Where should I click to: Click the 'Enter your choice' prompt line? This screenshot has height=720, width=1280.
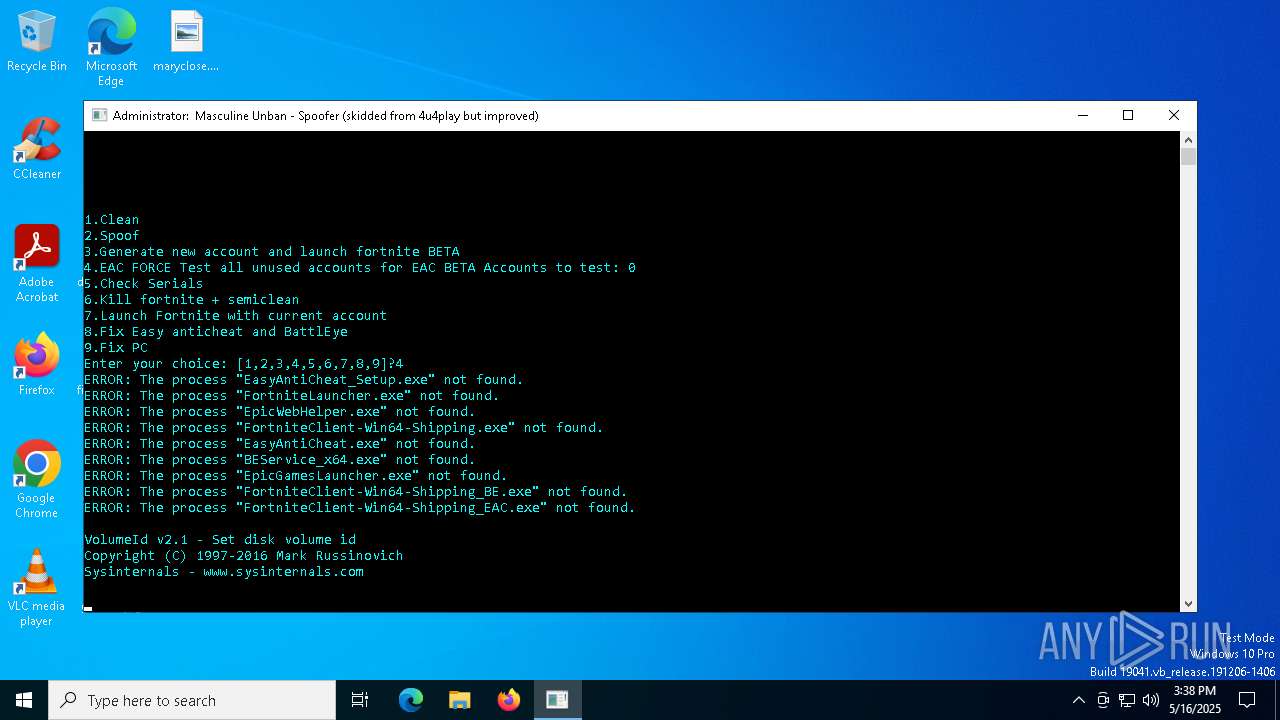(x=244, y=364)
